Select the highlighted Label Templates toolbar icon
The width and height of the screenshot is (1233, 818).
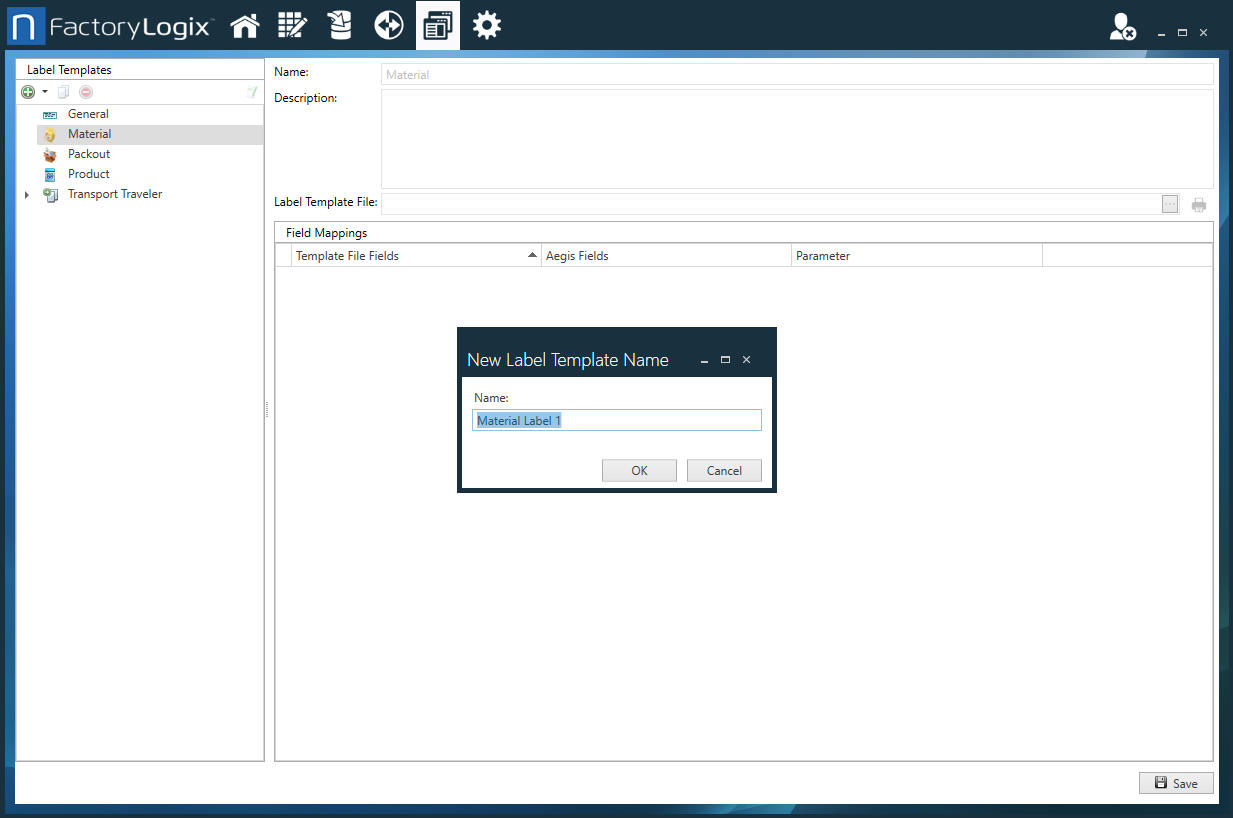tap(437, 25)
